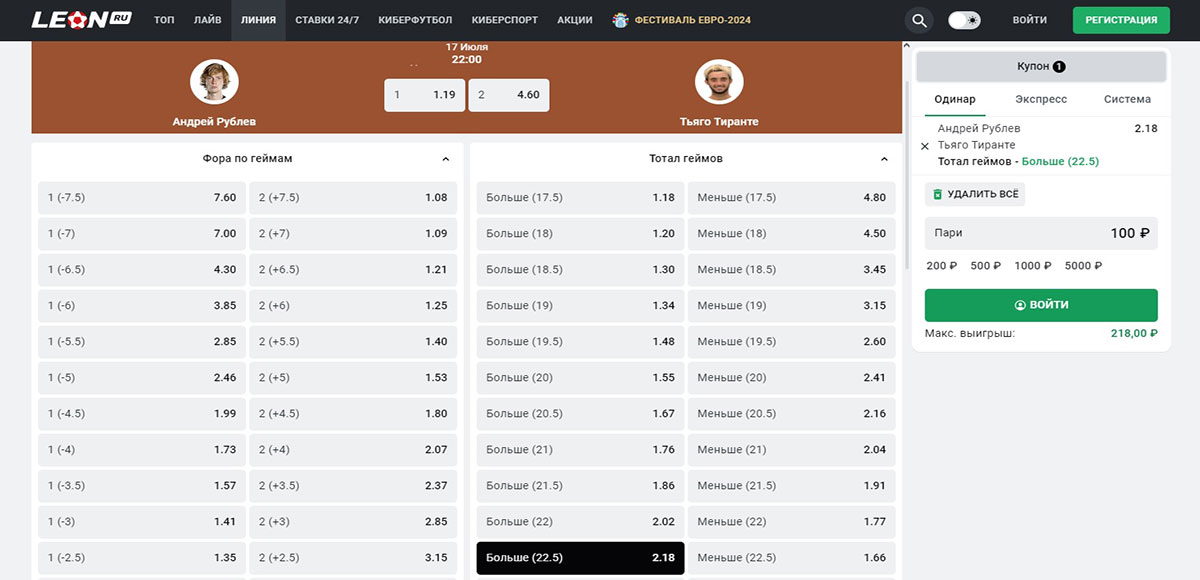Select Больше (20) at 1.55
1200x580 pixels.
[581, 378]
